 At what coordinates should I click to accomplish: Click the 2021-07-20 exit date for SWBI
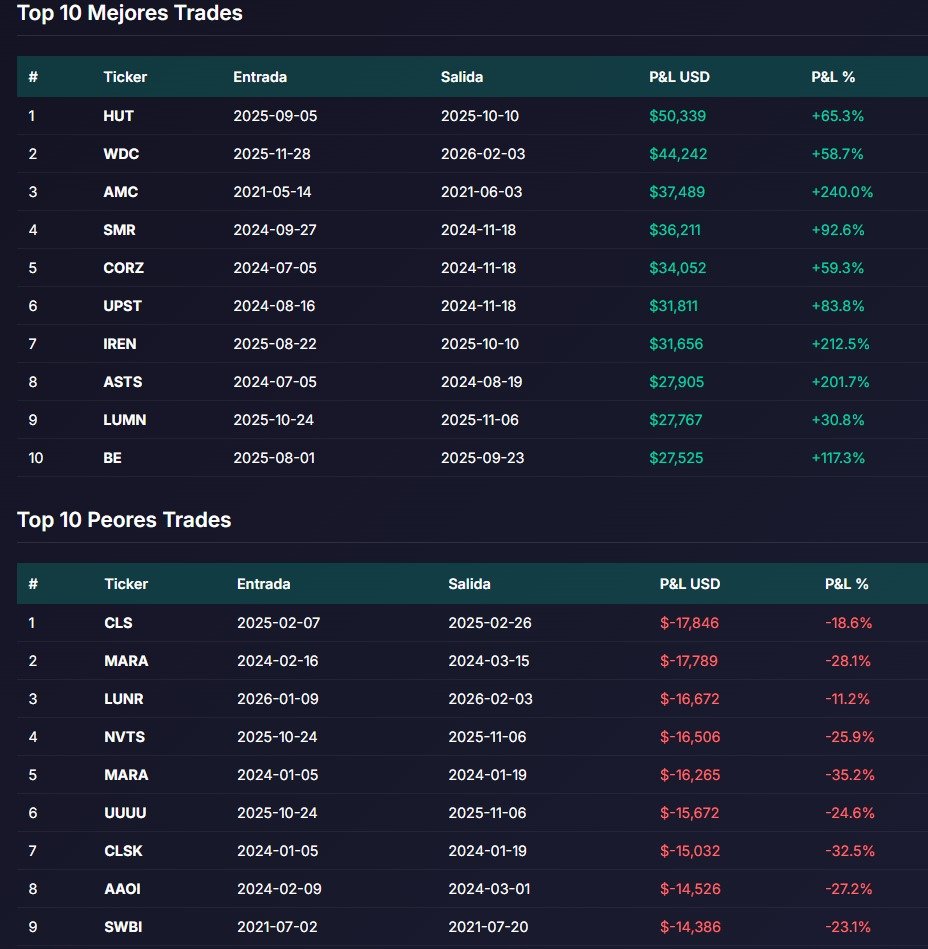488,927
